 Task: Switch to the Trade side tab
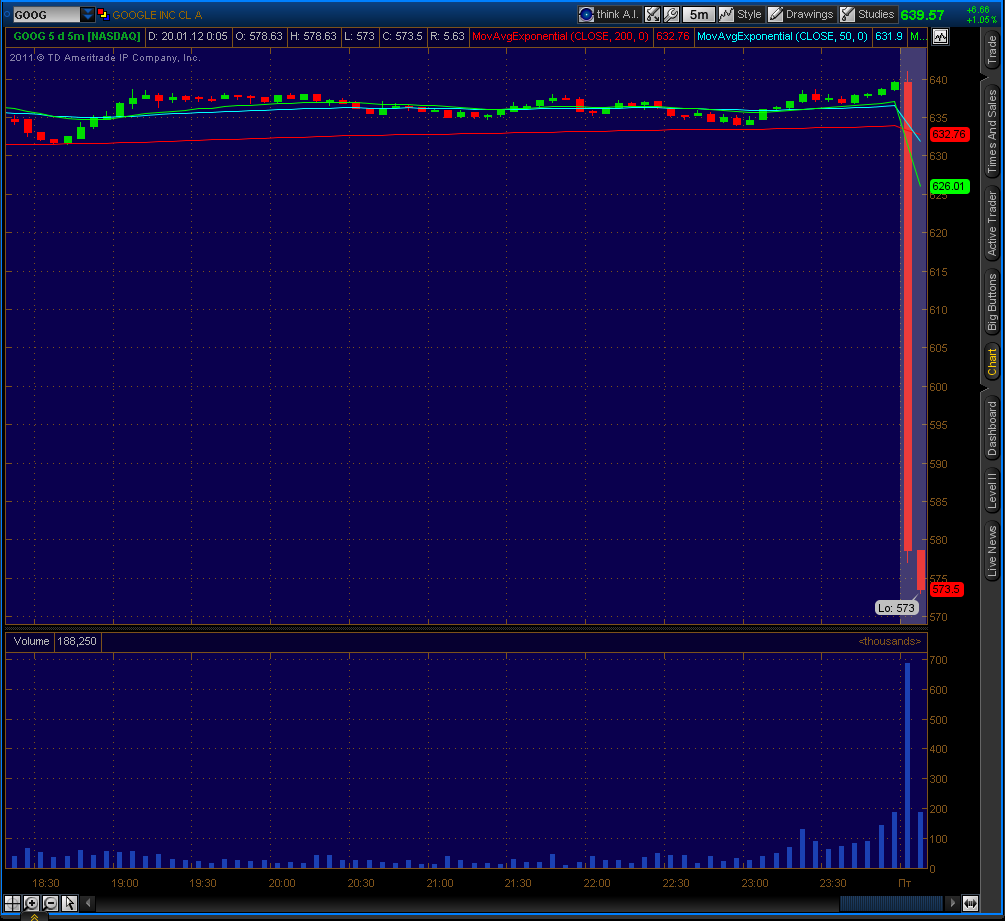[x=992, y=50]
